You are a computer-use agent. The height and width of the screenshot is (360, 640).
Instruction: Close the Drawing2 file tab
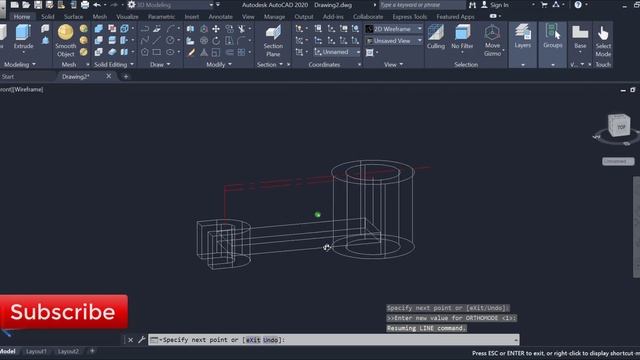109,76
